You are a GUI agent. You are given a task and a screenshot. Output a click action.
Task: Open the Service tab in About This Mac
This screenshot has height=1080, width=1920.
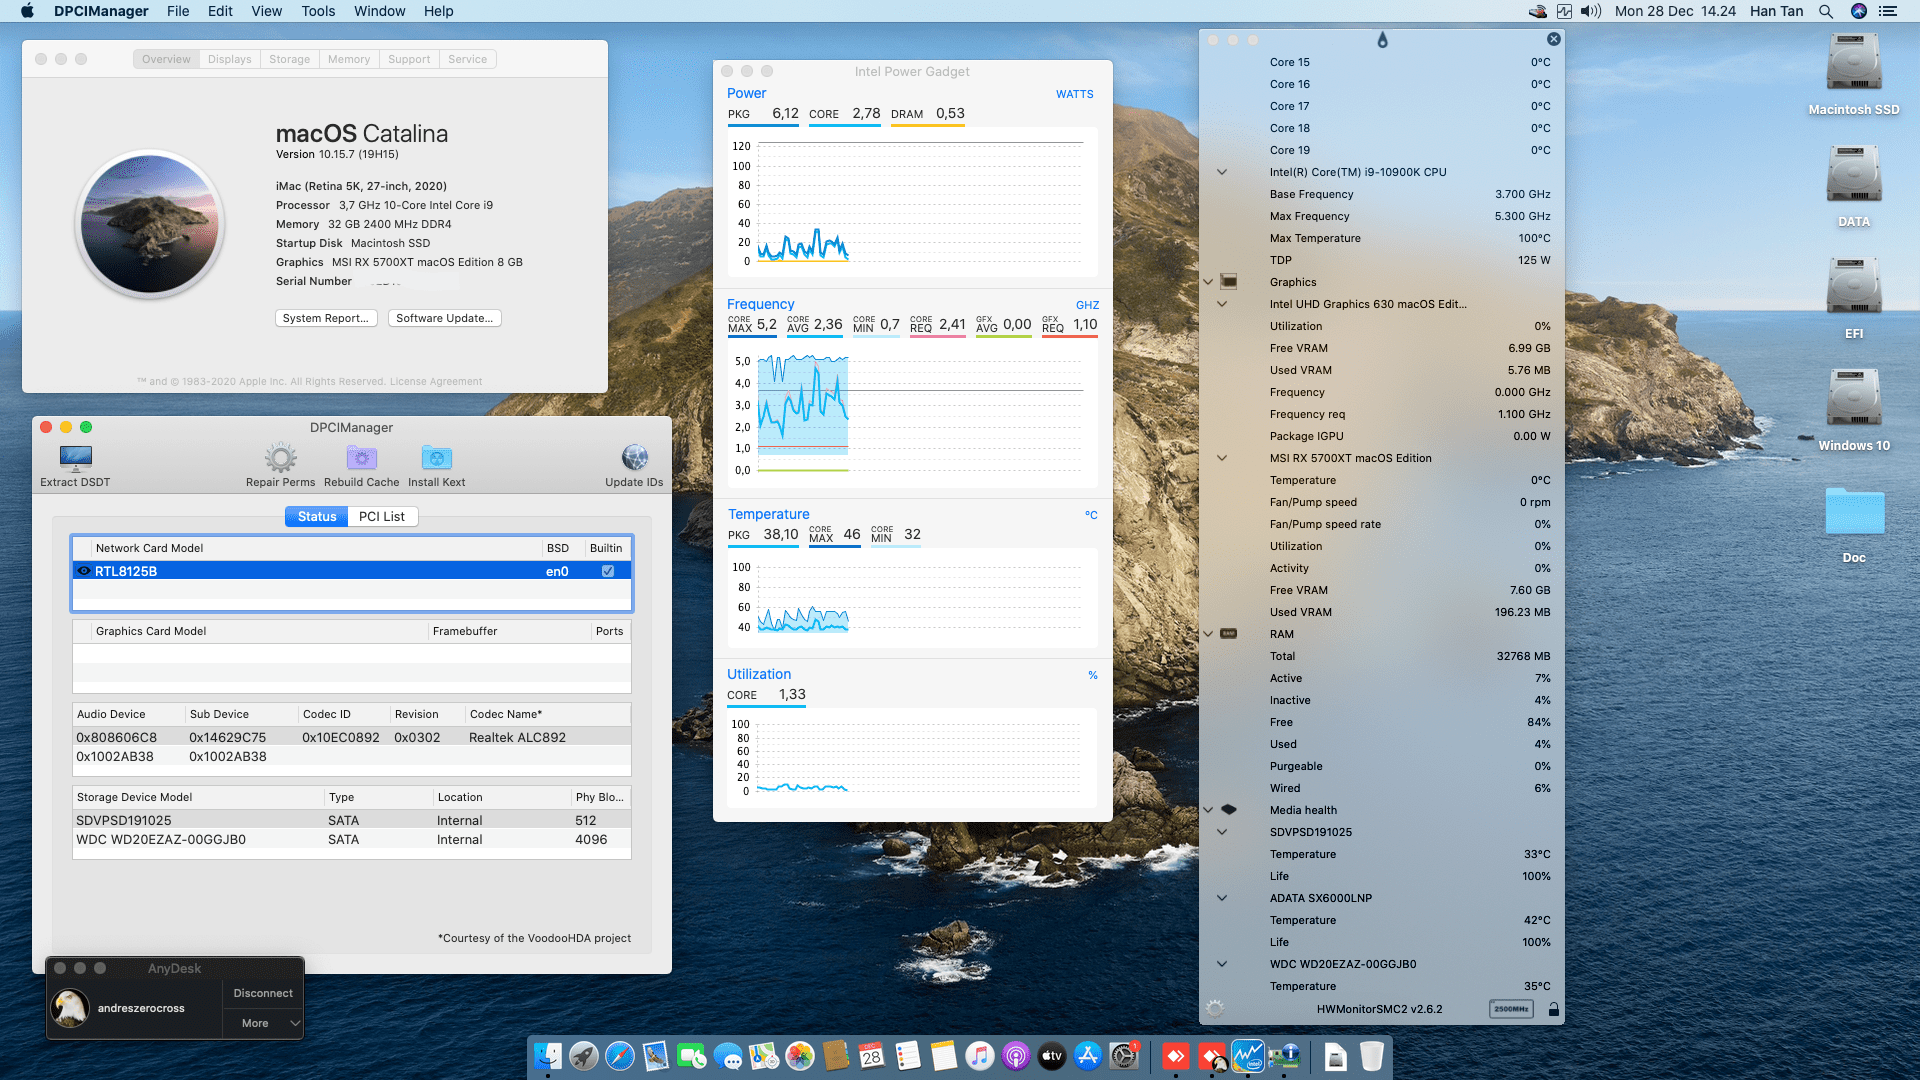467,59
